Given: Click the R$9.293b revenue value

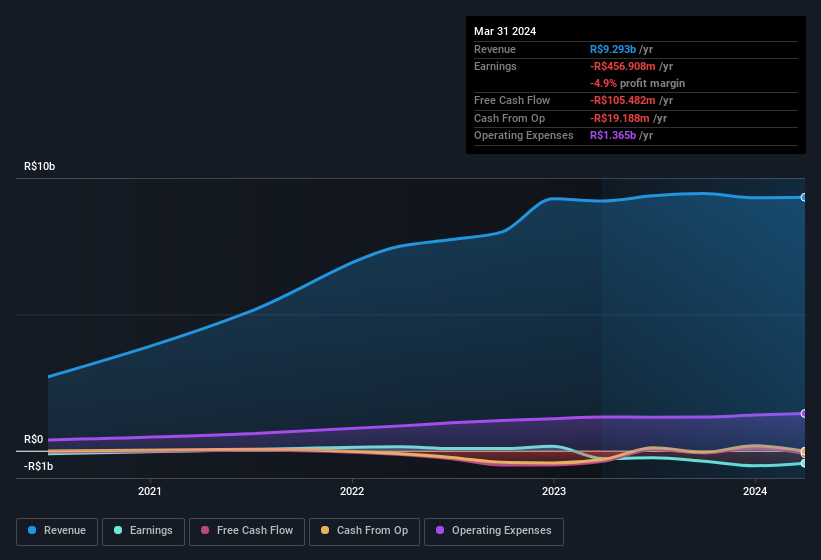Looking at the screenshot, I should (613, 49).
